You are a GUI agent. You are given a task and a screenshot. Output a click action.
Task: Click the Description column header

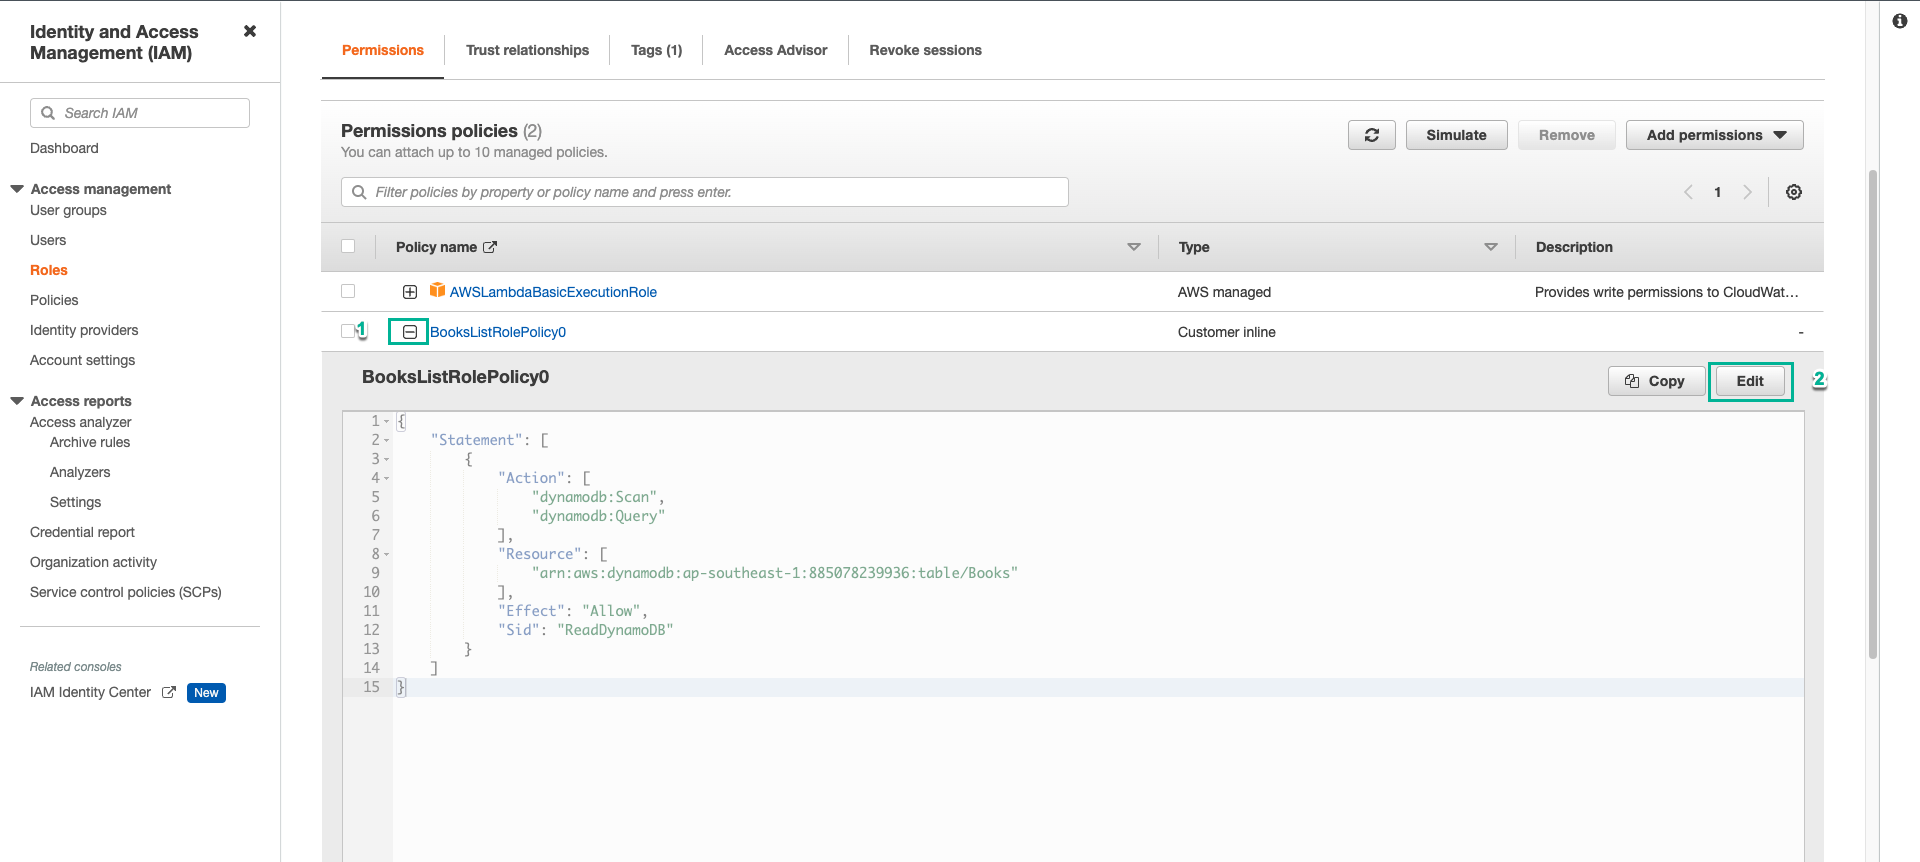[x=1574, y=247]
